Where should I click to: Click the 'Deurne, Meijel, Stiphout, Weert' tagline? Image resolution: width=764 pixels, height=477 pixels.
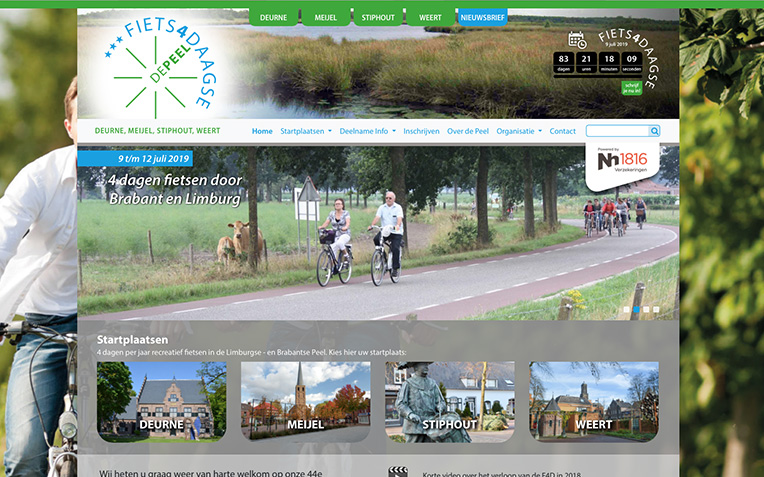click(x=157, y=131)
